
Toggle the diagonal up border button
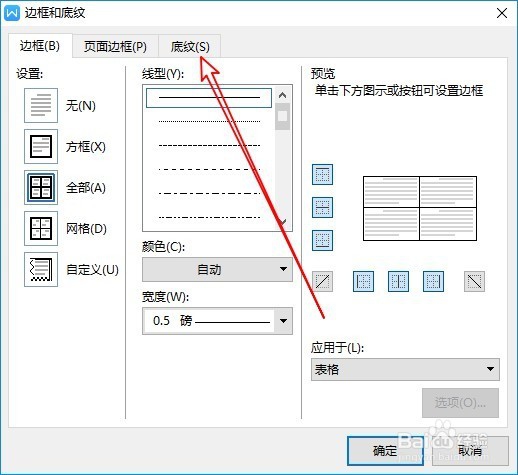click(322, 282)
